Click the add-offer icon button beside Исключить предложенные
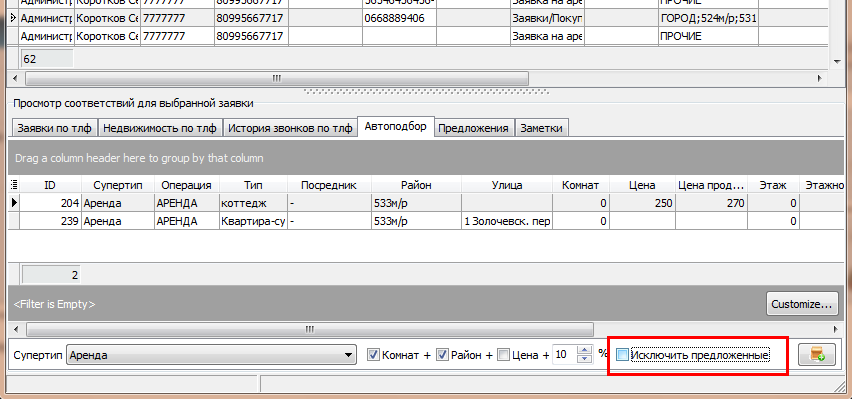This screenshot has width=852, height=399. [x=817, y=355]
